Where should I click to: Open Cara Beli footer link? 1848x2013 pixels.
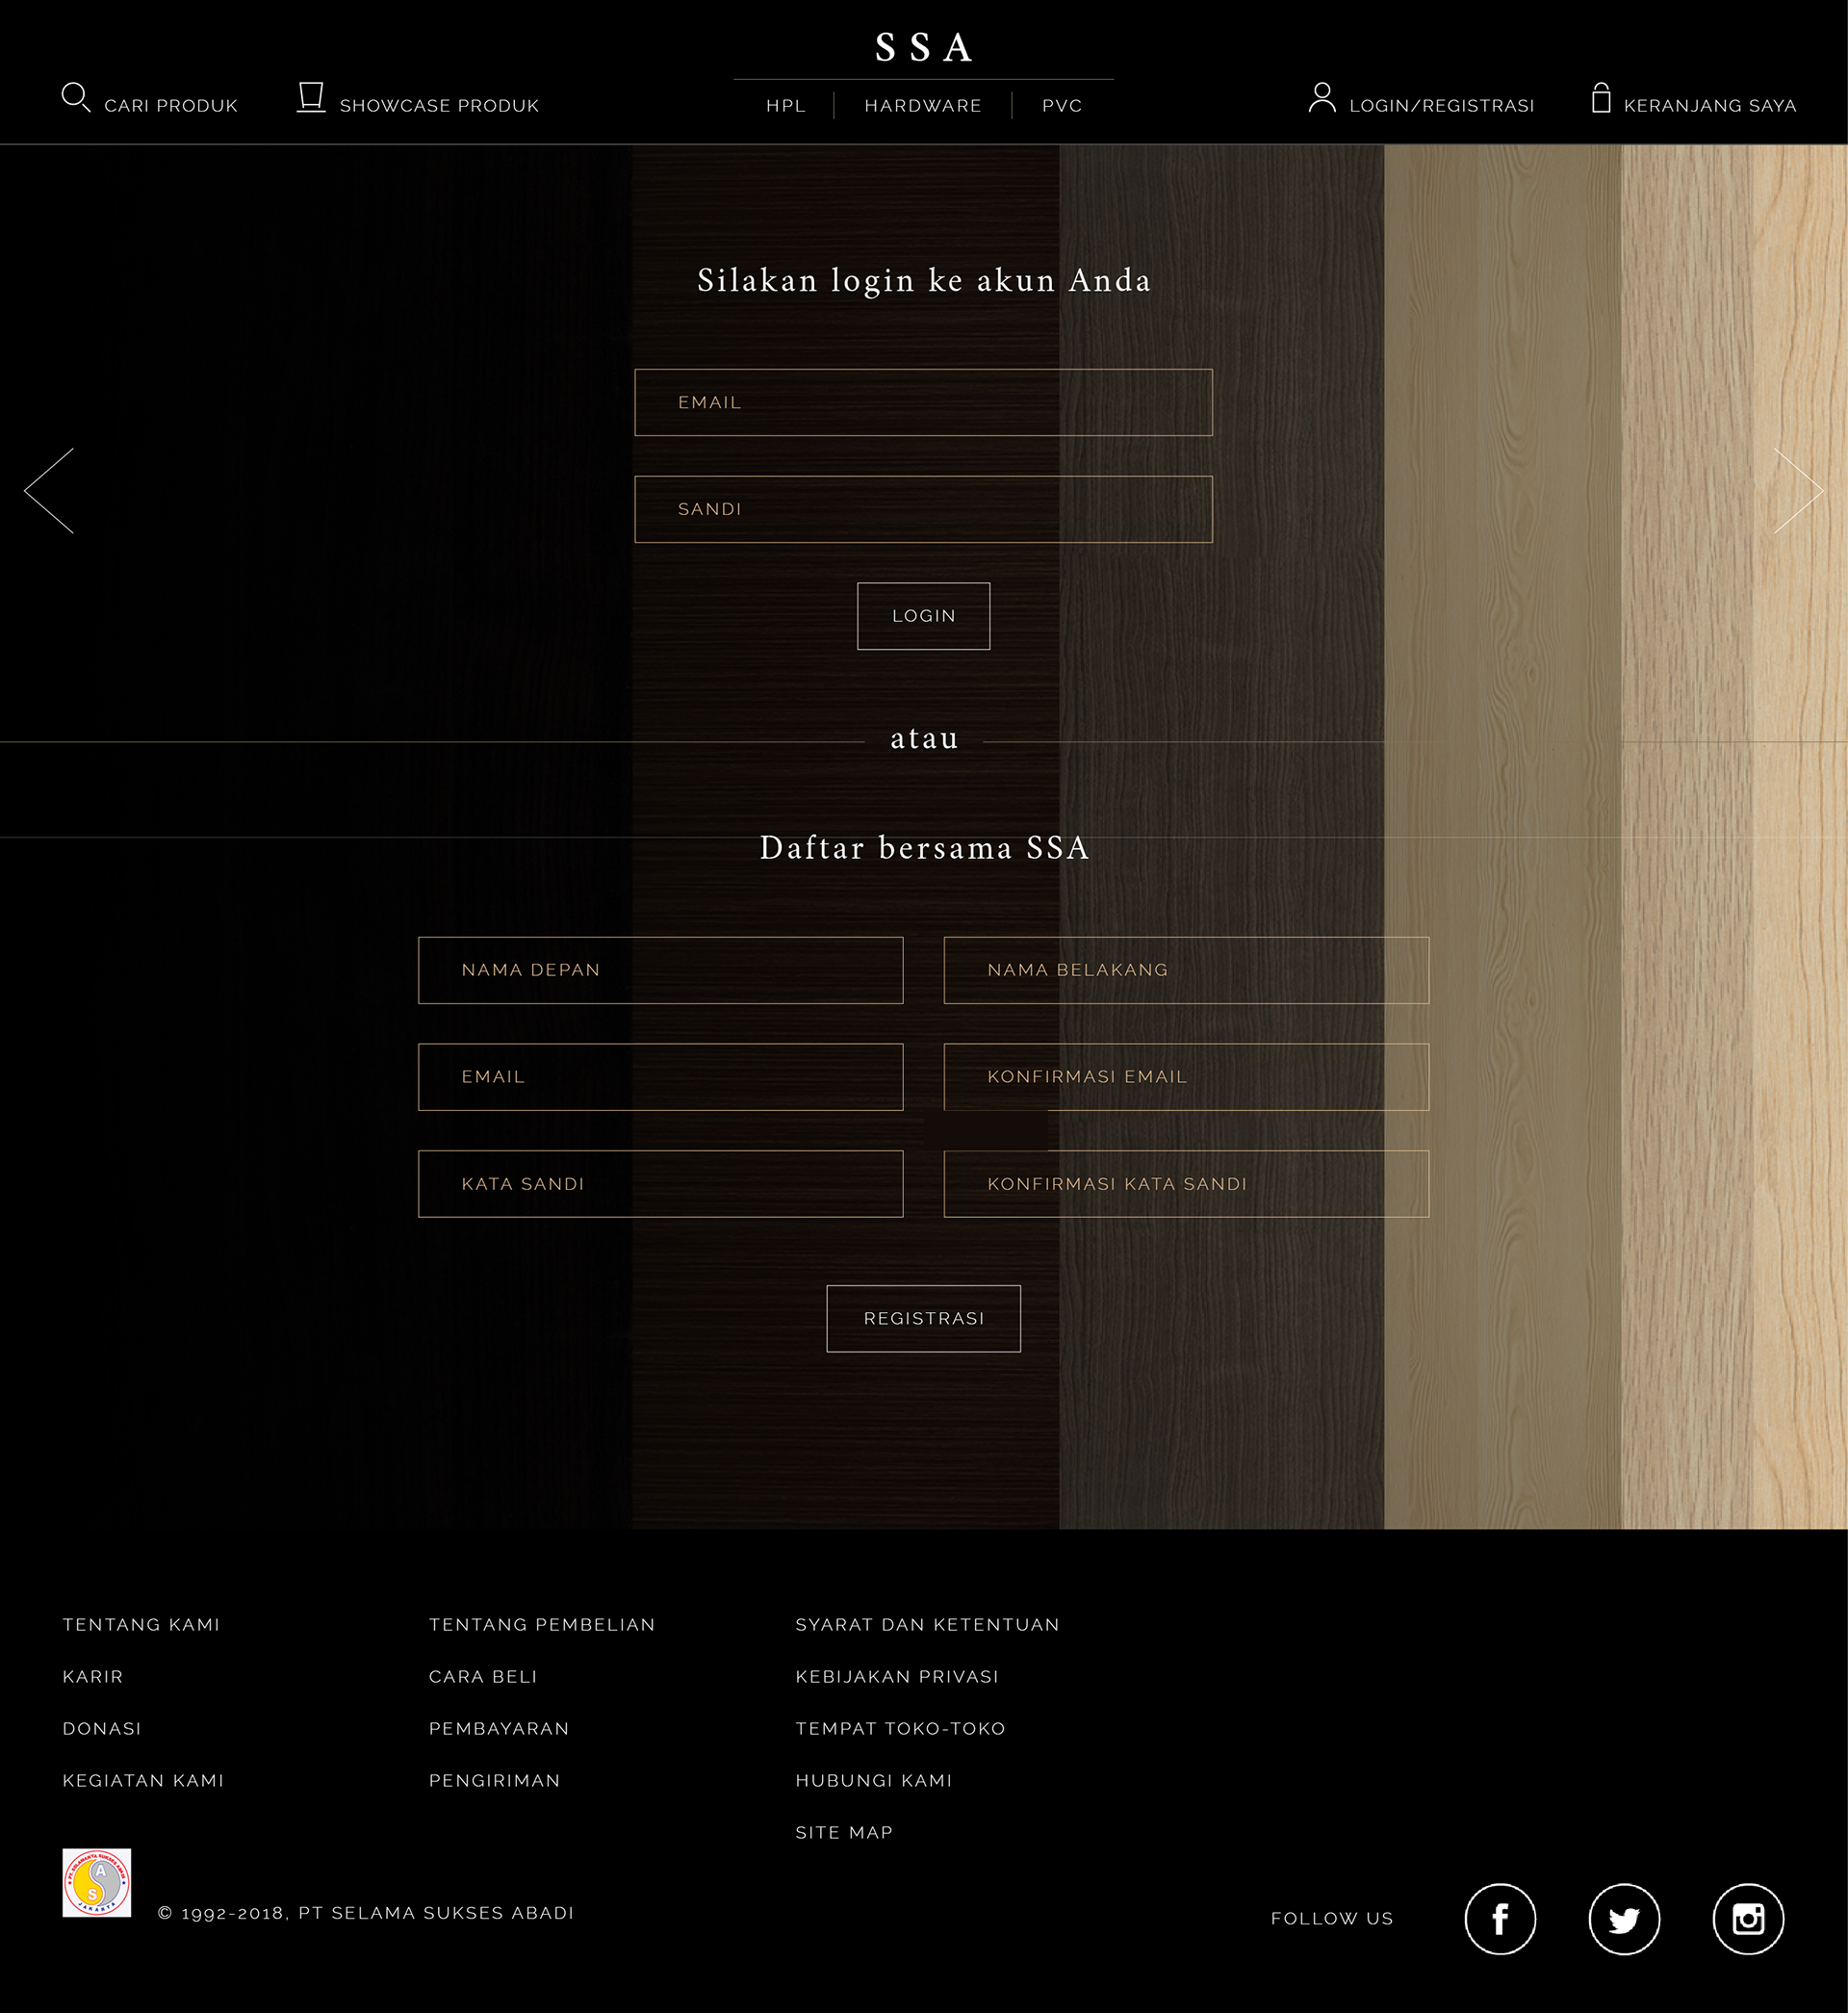point(483,1677)
